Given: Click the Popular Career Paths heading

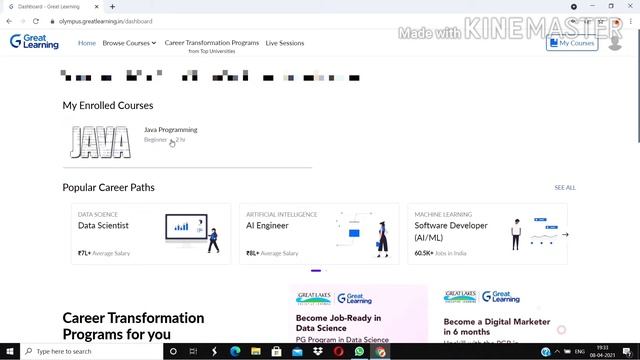Looking at the screenshot, I should pyautogui.click(x=109, y=188).
